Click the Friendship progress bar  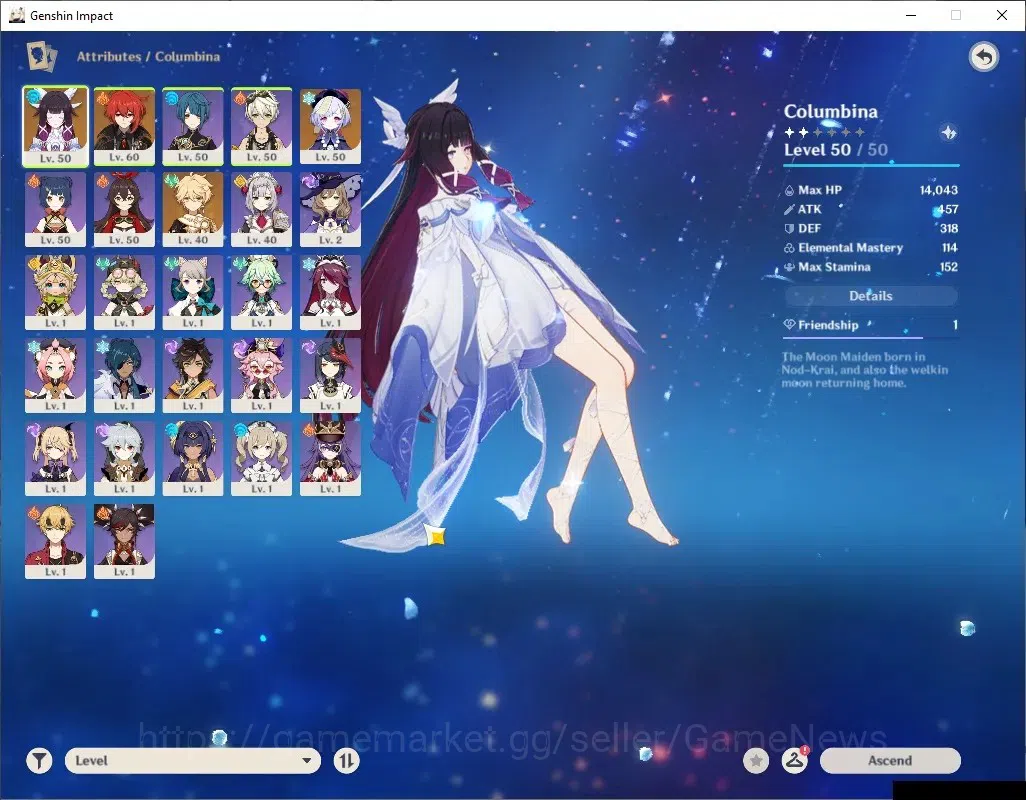(871, 338)
